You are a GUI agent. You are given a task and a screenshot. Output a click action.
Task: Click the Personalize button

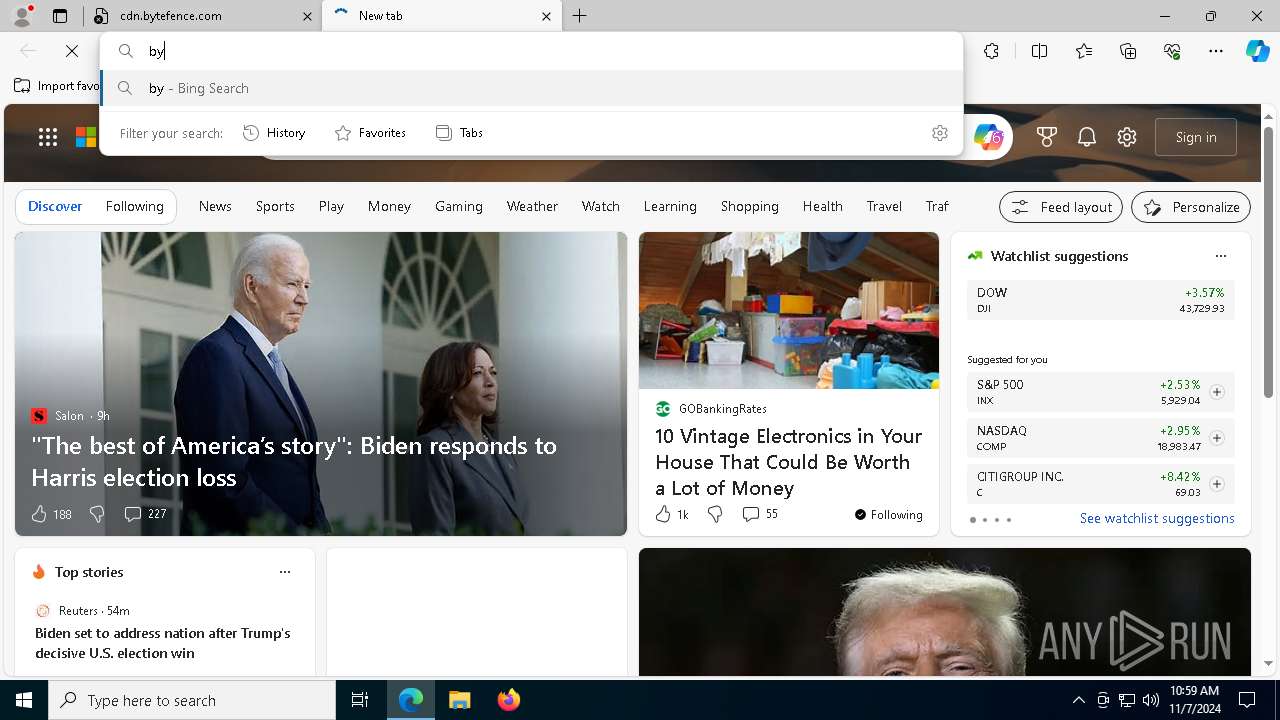[x=1191, y=207]
